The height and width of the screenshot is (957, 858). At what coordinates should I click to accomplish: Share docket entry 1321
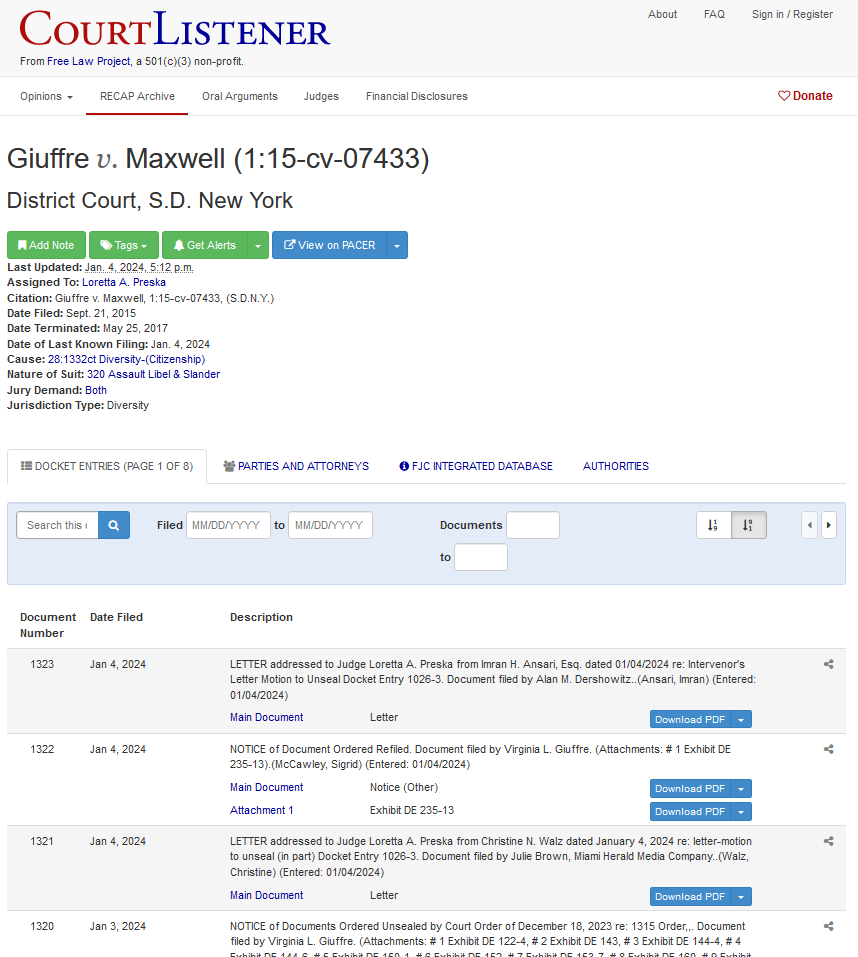pos(828,841)
